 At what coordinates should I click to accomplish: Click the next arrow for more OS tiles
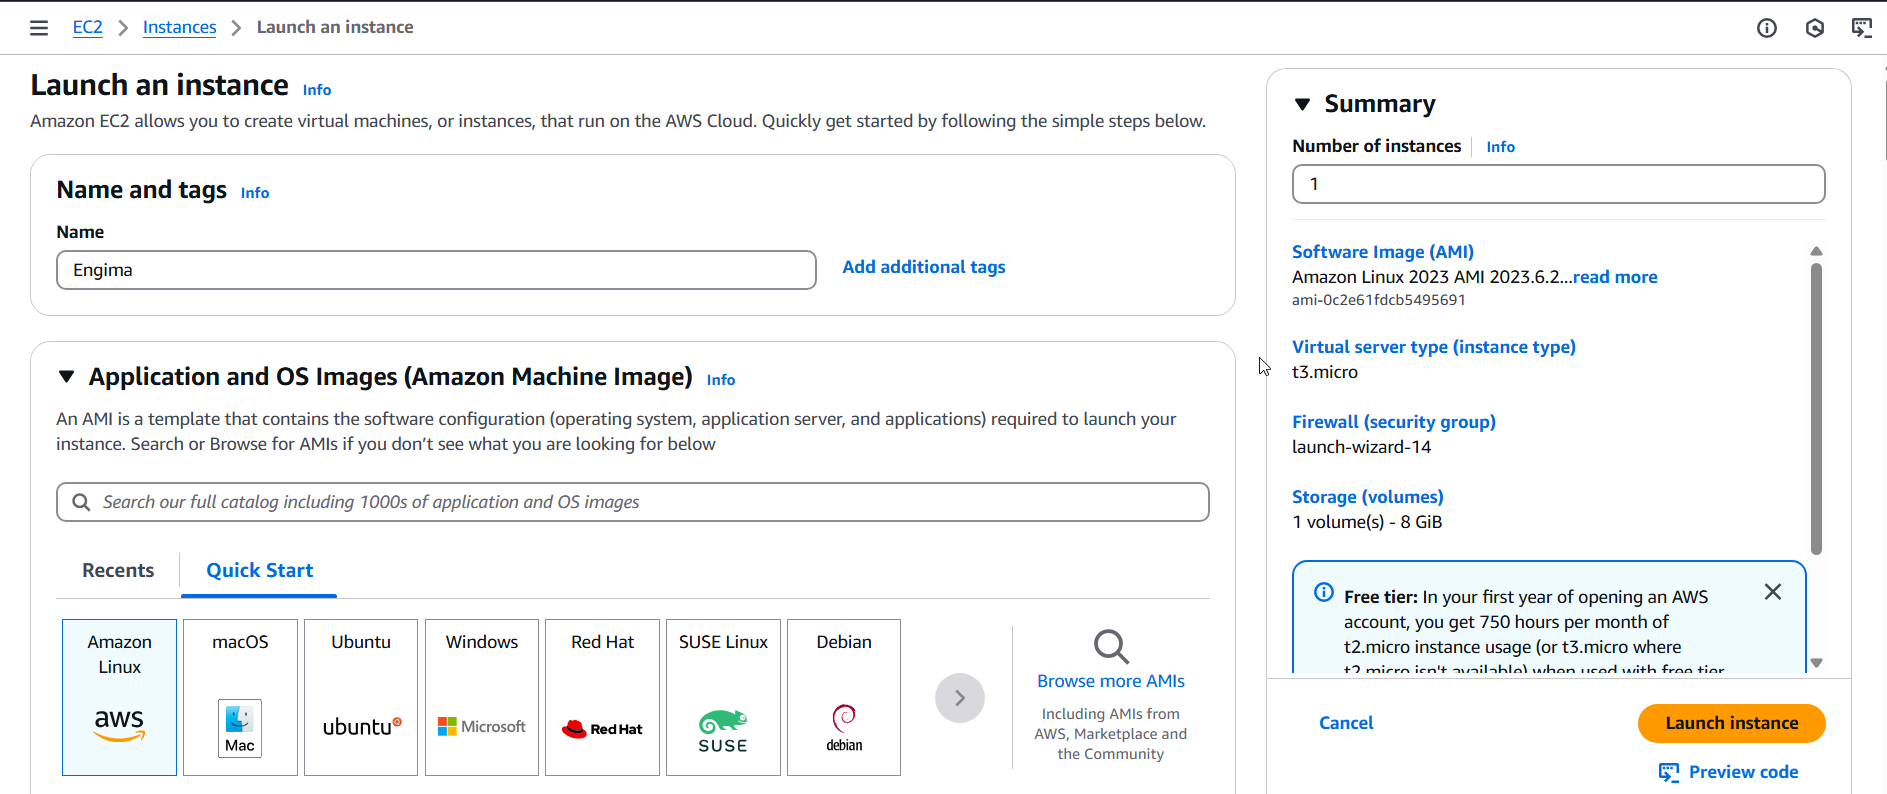tap(960, 698)
